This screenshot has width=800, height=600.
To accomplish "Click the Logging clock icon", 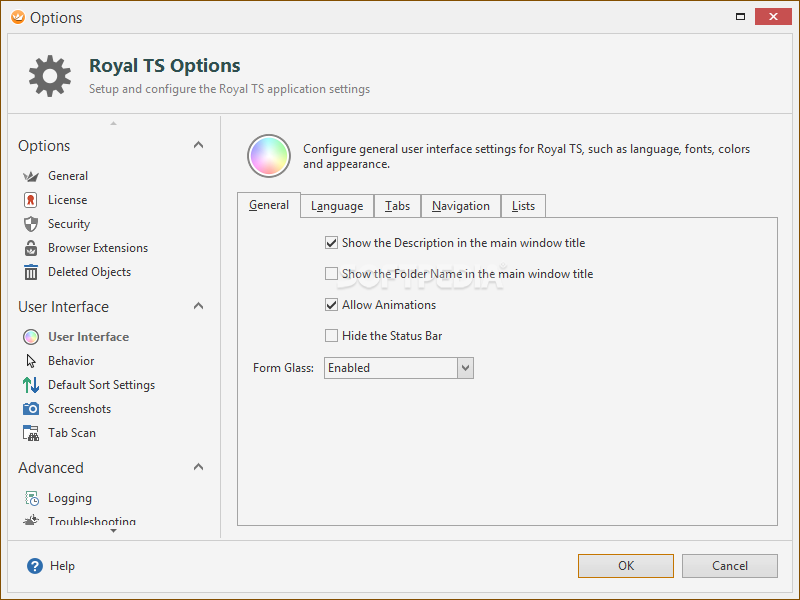I will (x=32, y=498).
